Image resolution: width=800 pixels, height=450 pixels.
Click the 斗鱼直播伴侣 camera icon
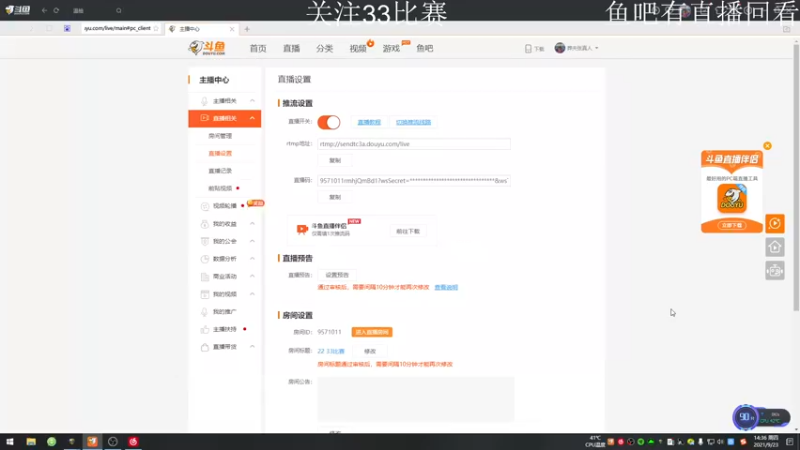[x=302, y=230]
